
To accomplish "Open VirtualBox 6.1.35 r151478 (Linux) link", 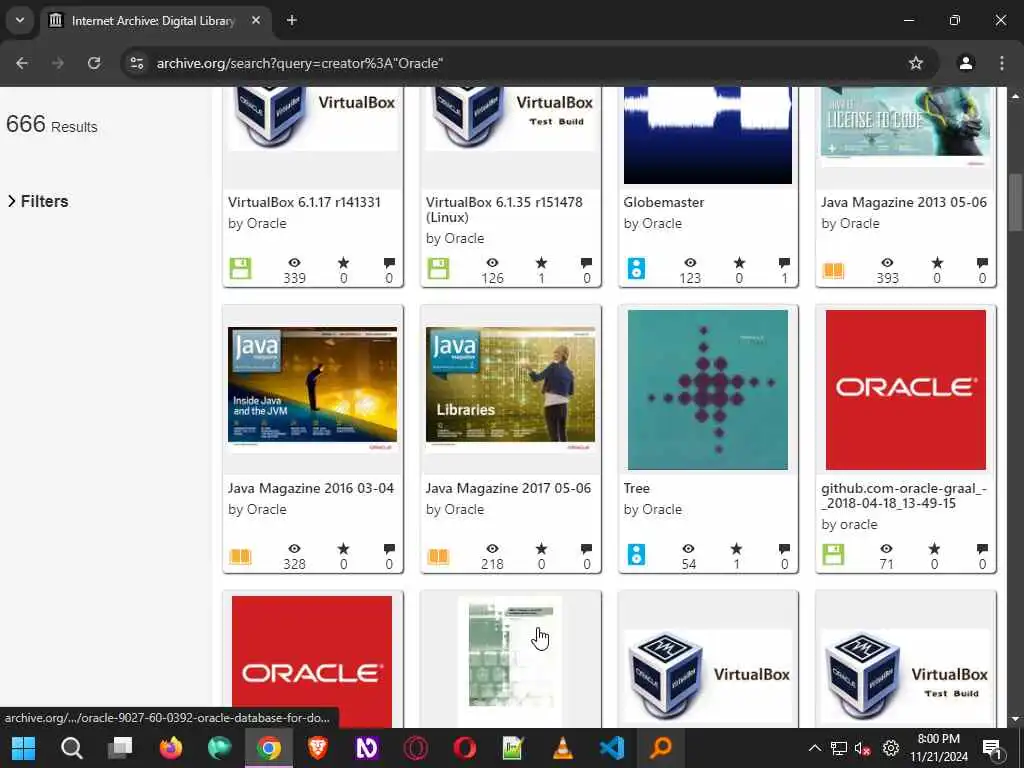I will pos(504,210).
